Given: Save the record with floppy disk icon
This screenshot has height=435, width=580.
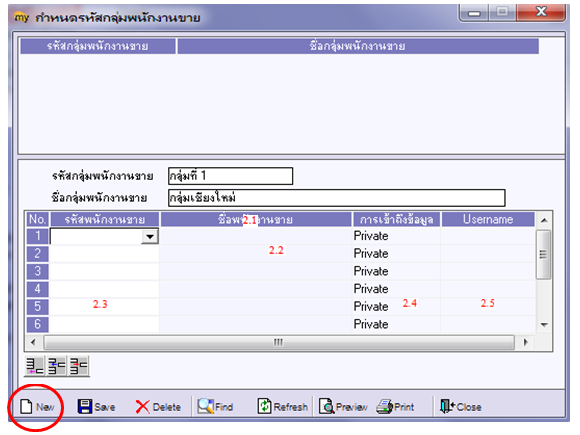Looking at the screenshot, I should click(x=85, y=406).
